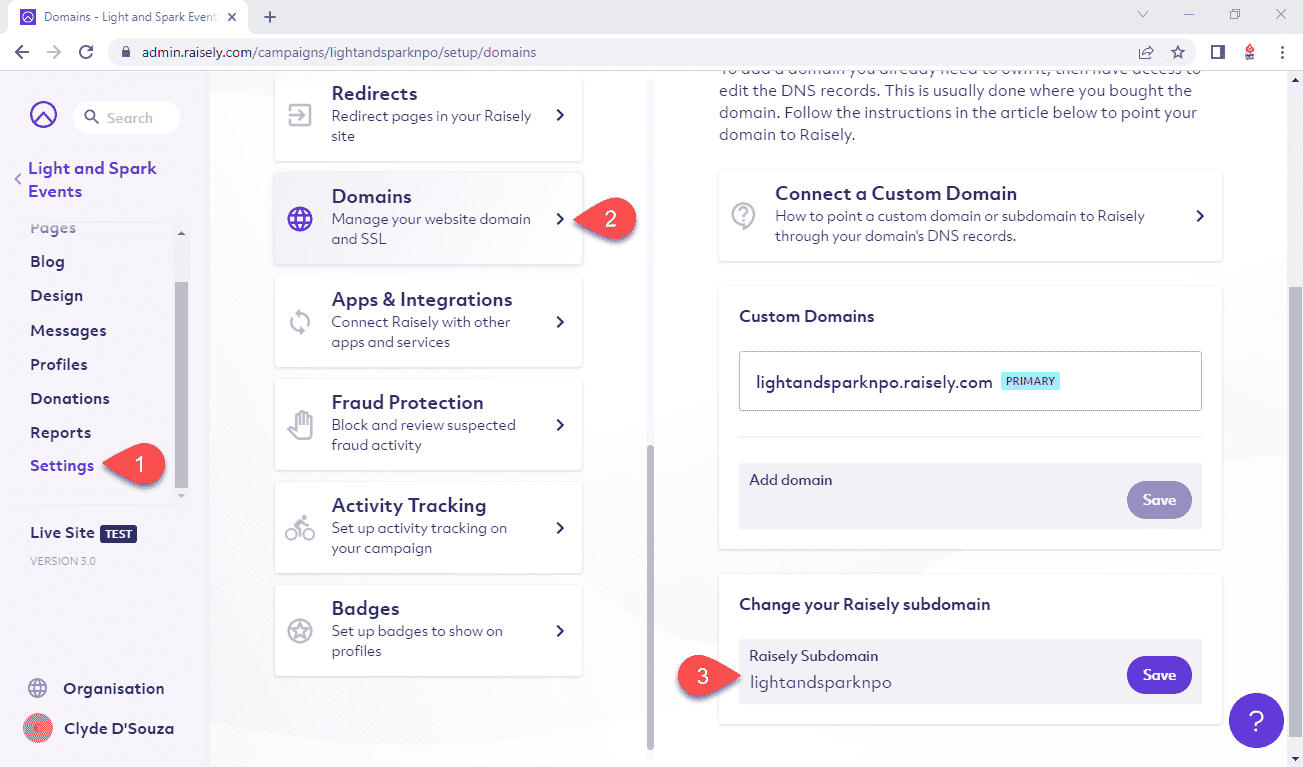This screenshot has width=1303, height=767.
Task: Open Blog in the sidebar
Action: [47, 262]
